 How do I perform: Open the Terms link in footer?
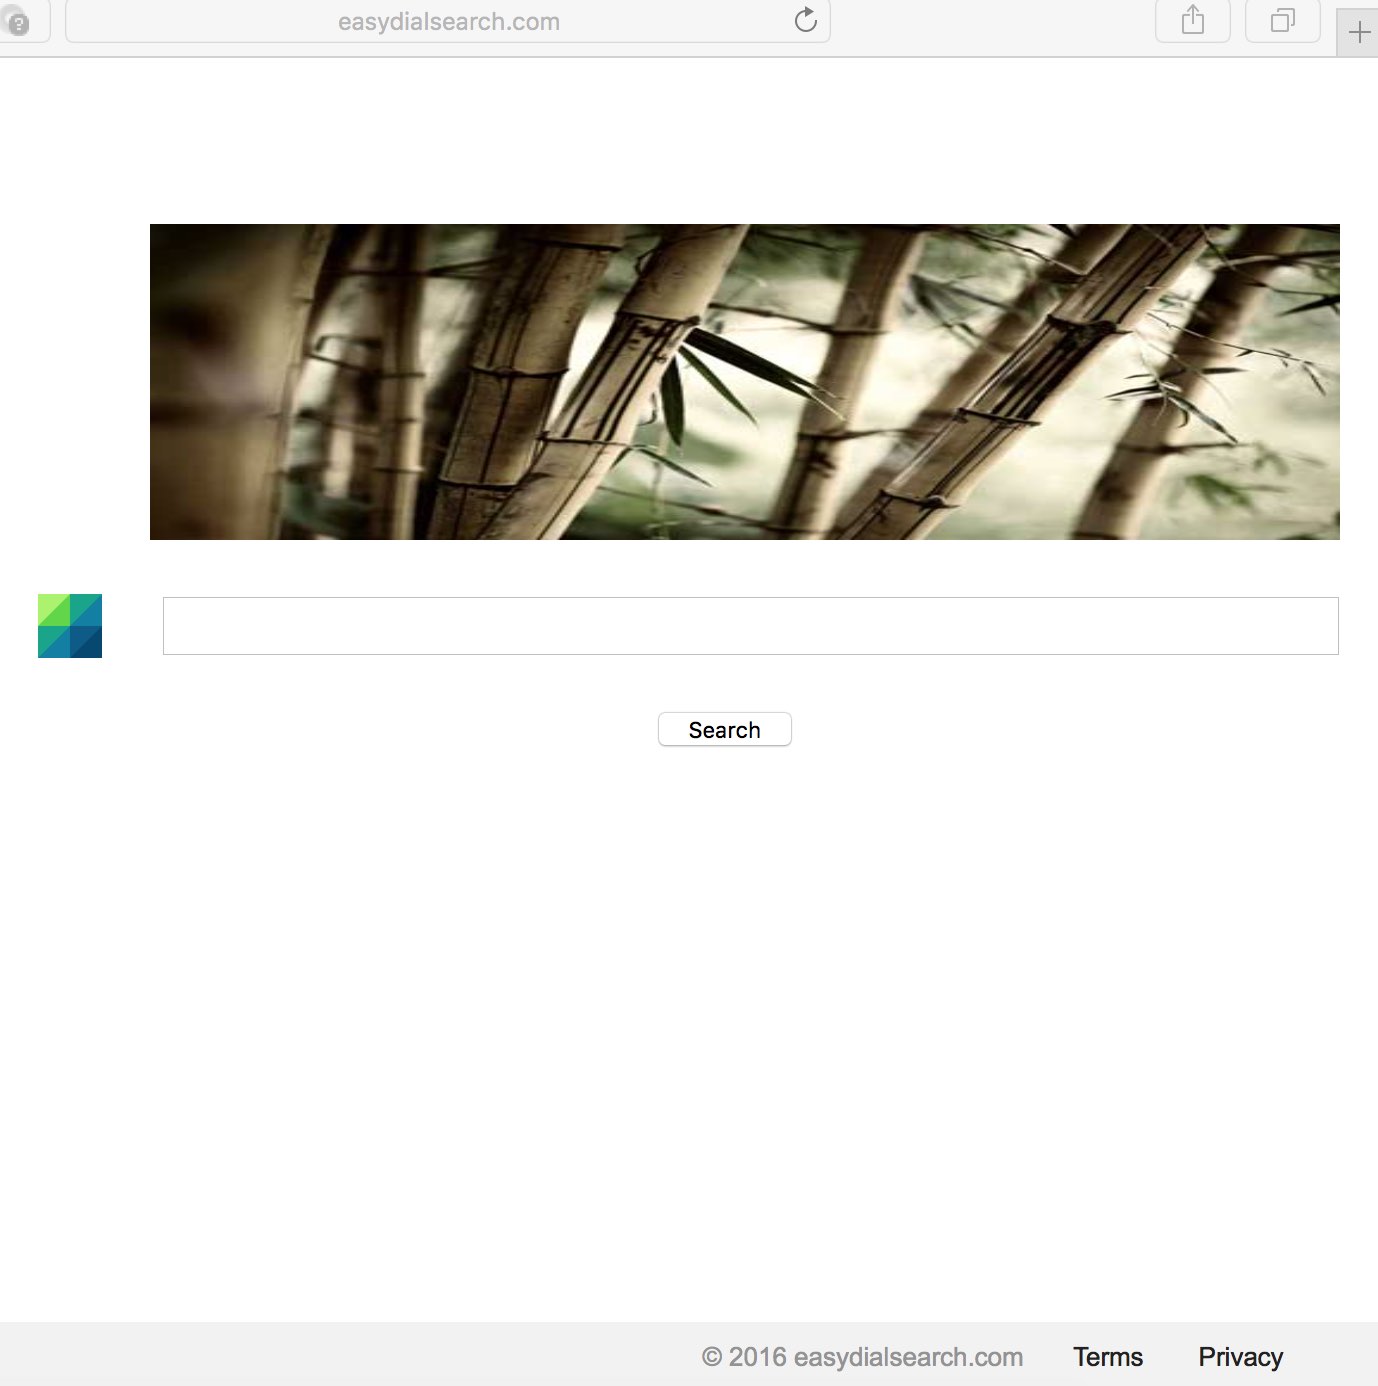coord(1107,1357)
